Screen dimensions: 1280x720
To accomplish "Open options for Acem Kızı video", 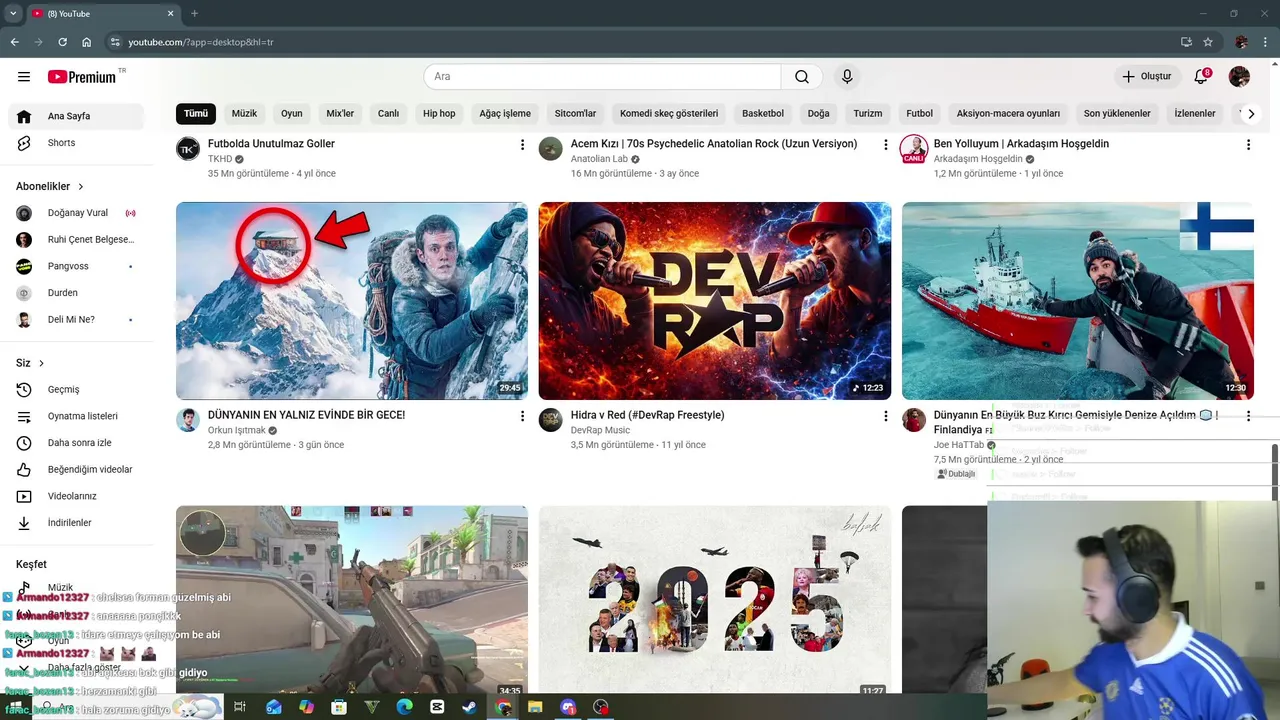I will click(885, 145).
